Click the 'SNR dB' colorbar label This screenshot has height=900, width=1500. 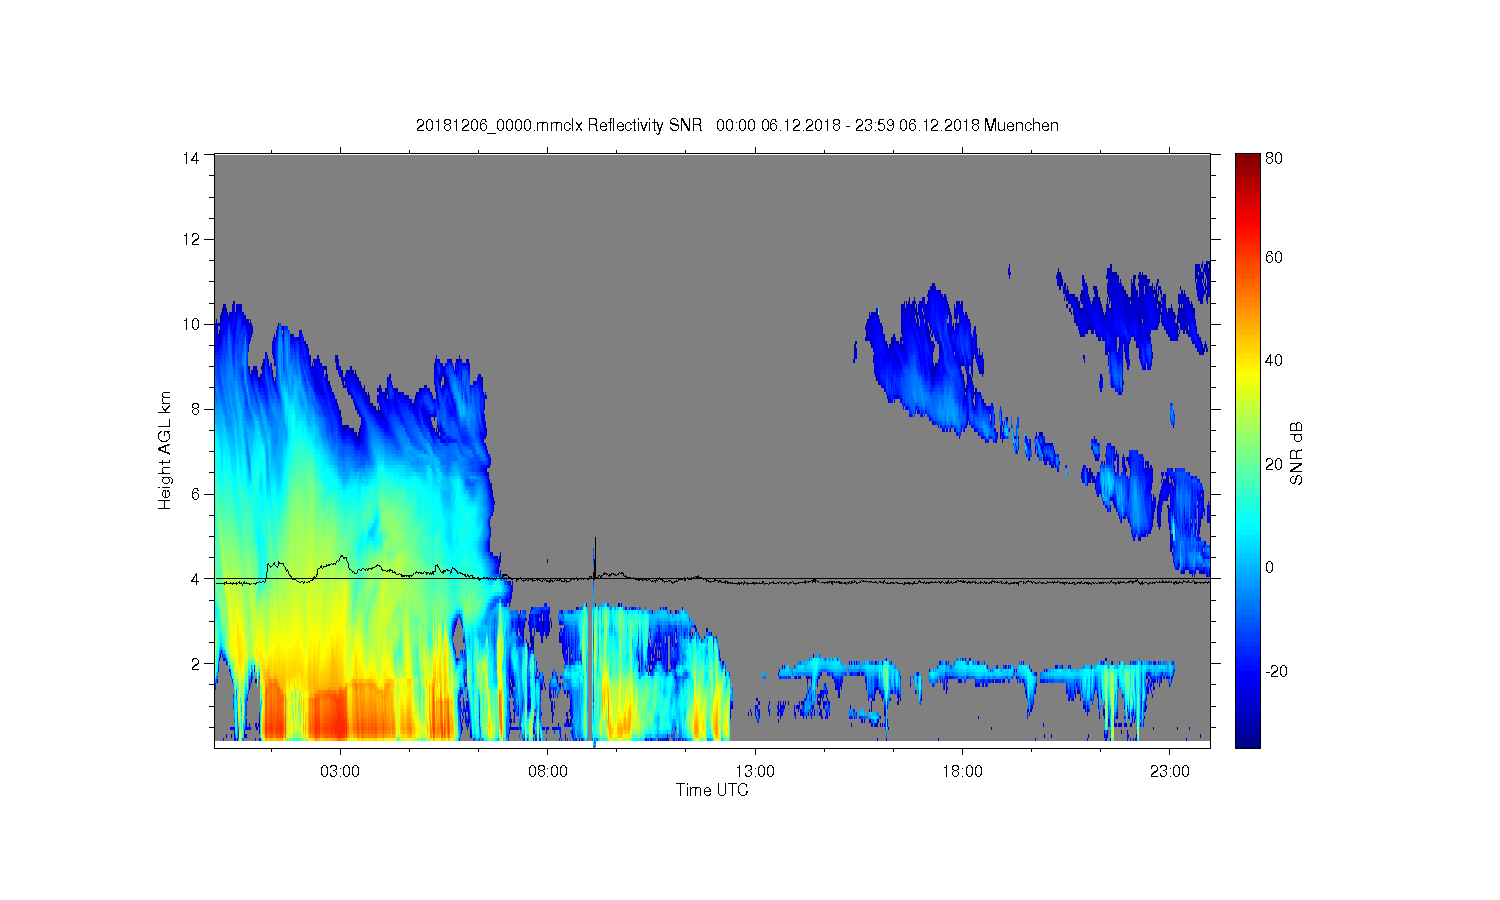coord(1297,453)
